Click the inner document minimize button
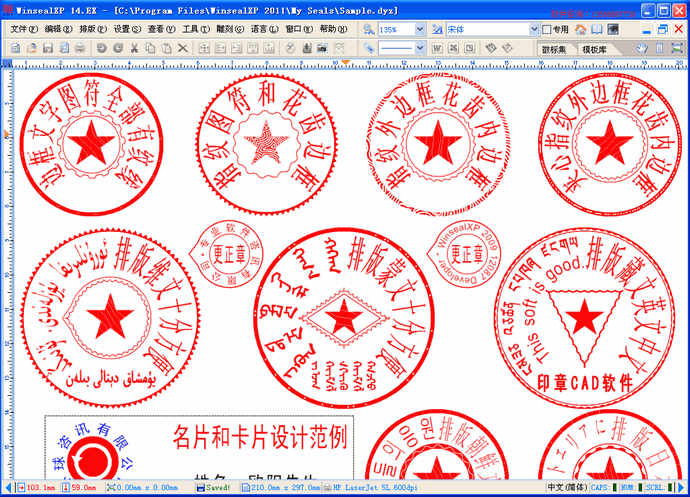This screenshot has height=497, width=690. tap(646, 29)
